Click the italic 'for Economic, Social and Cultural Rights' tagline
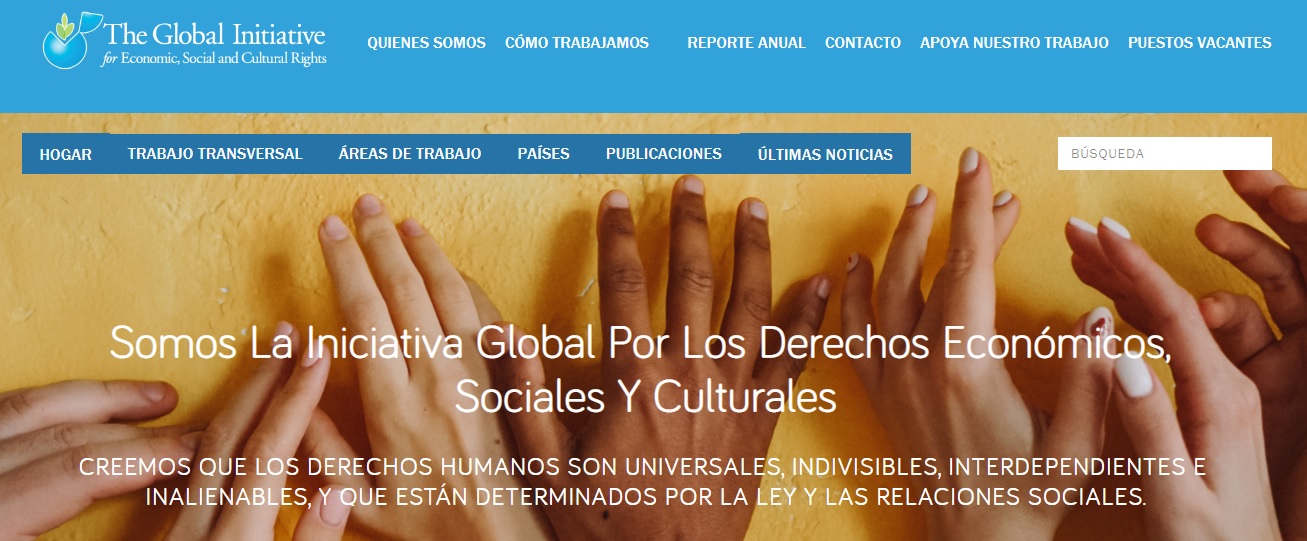The height and width of the screenshot is (541, 1307). [214, 58]
